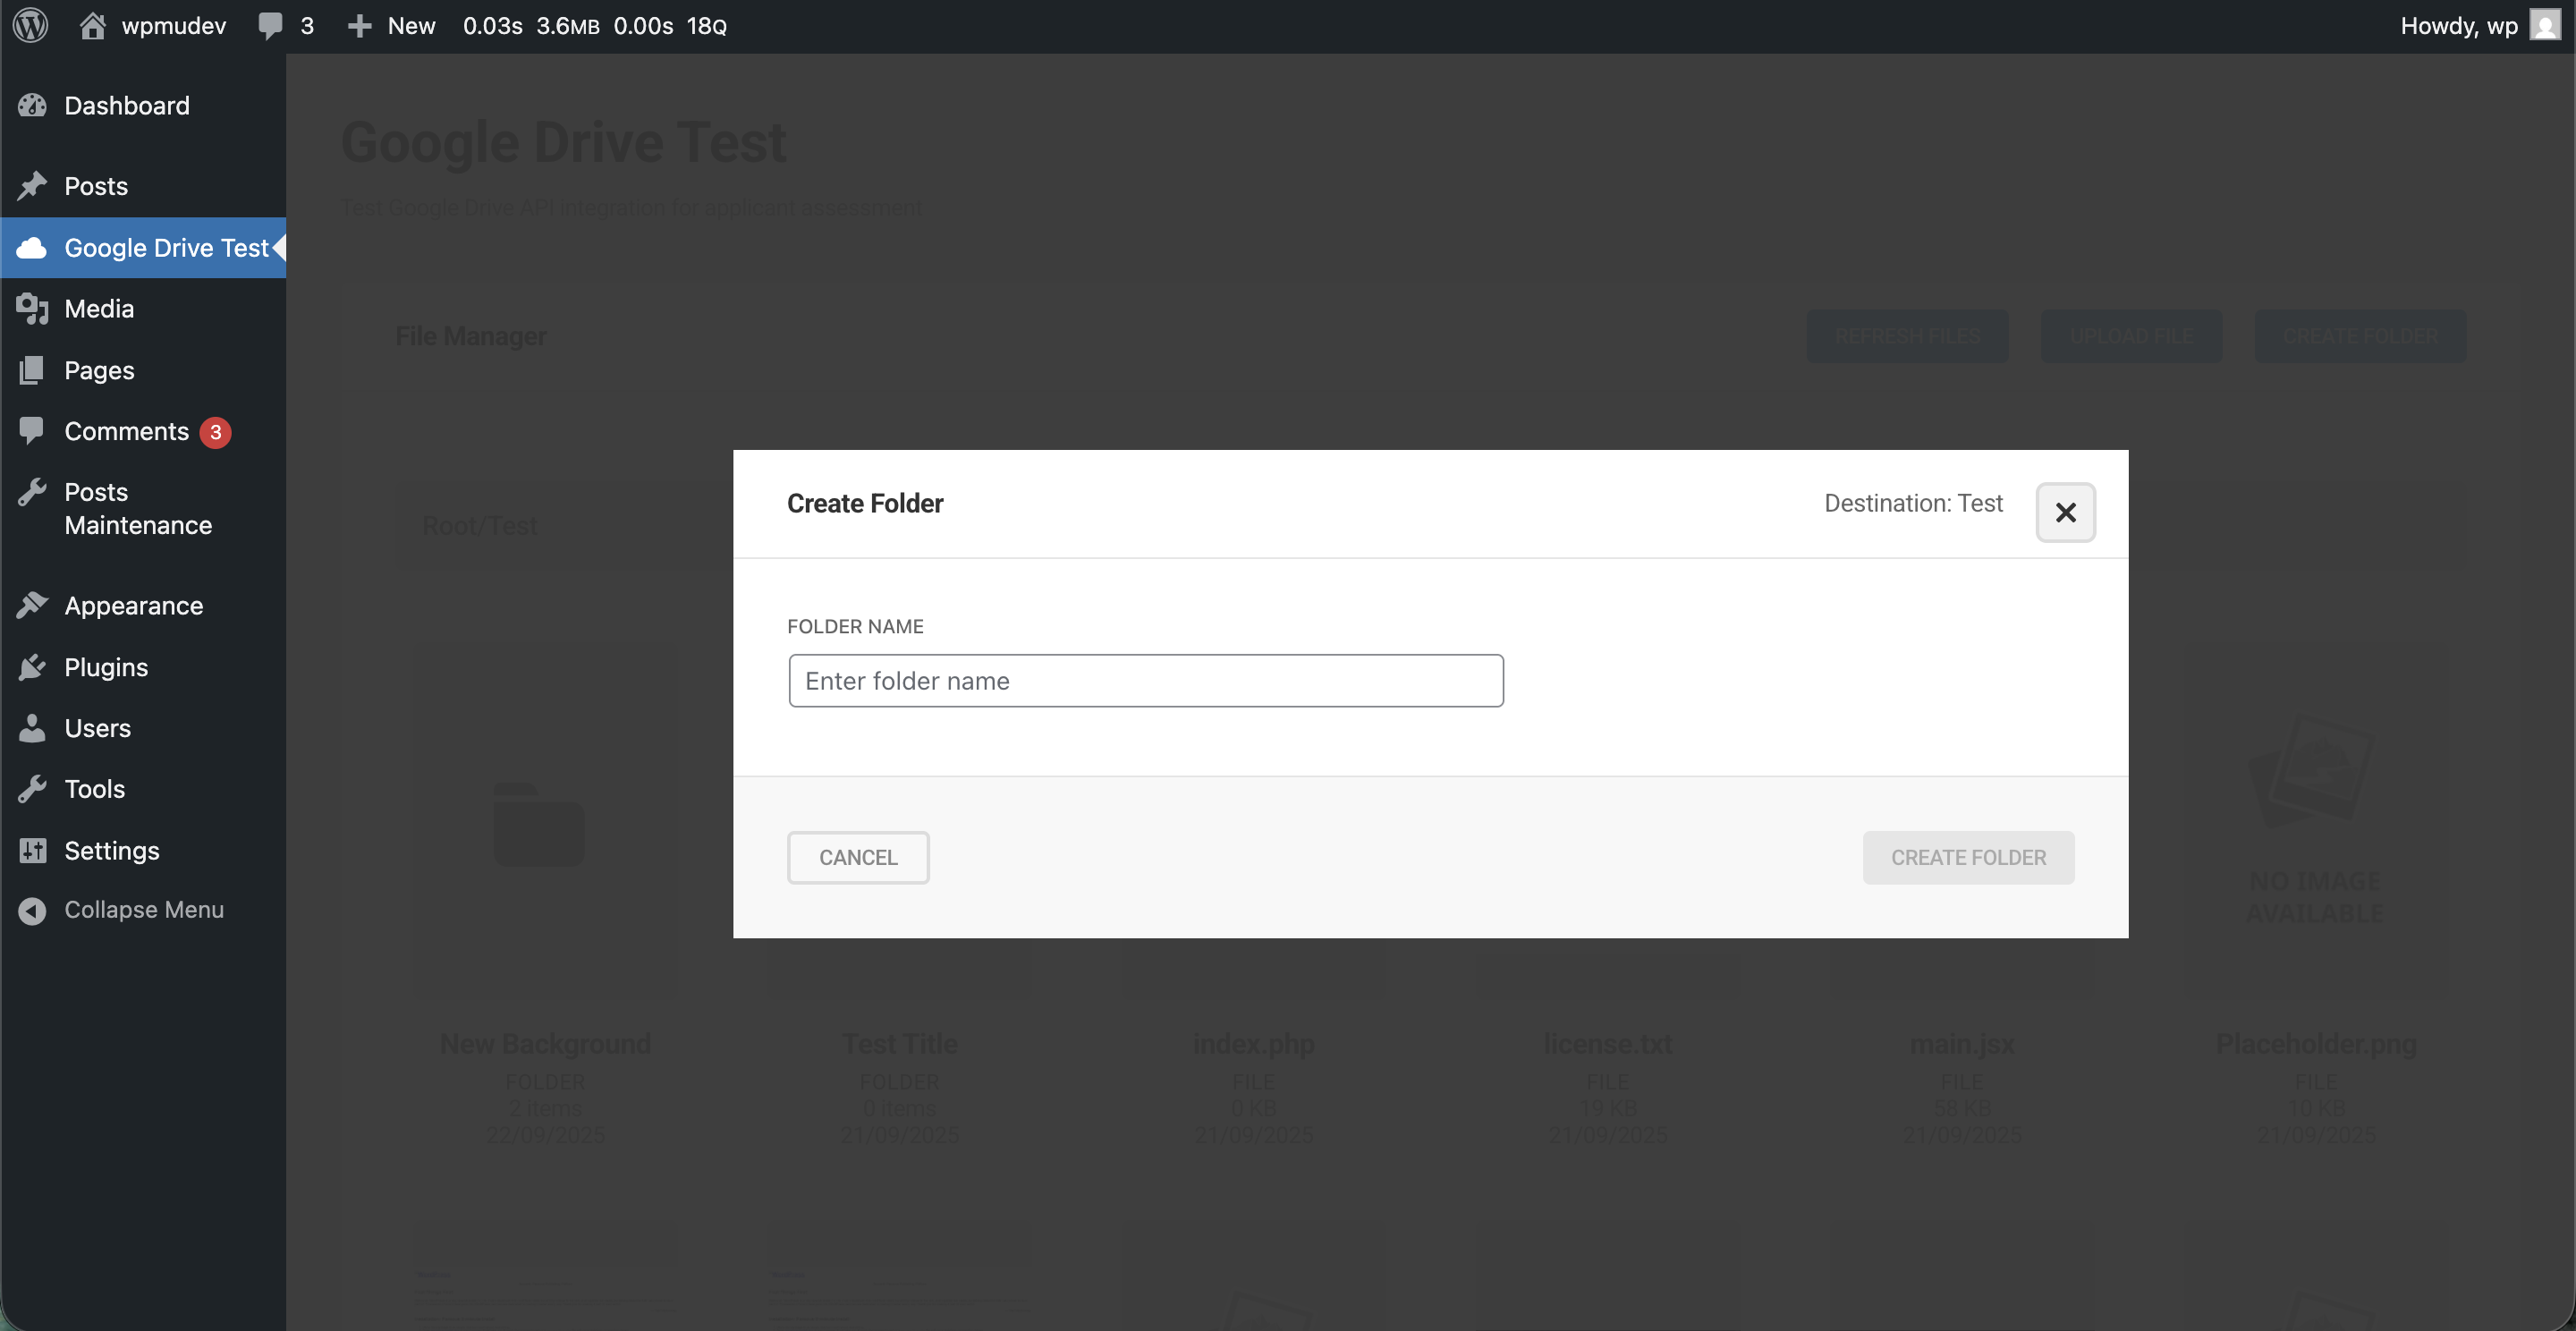2576x1331 pixels.
Task: Click the Pages icon in sidebar
Action: [32, 370]
